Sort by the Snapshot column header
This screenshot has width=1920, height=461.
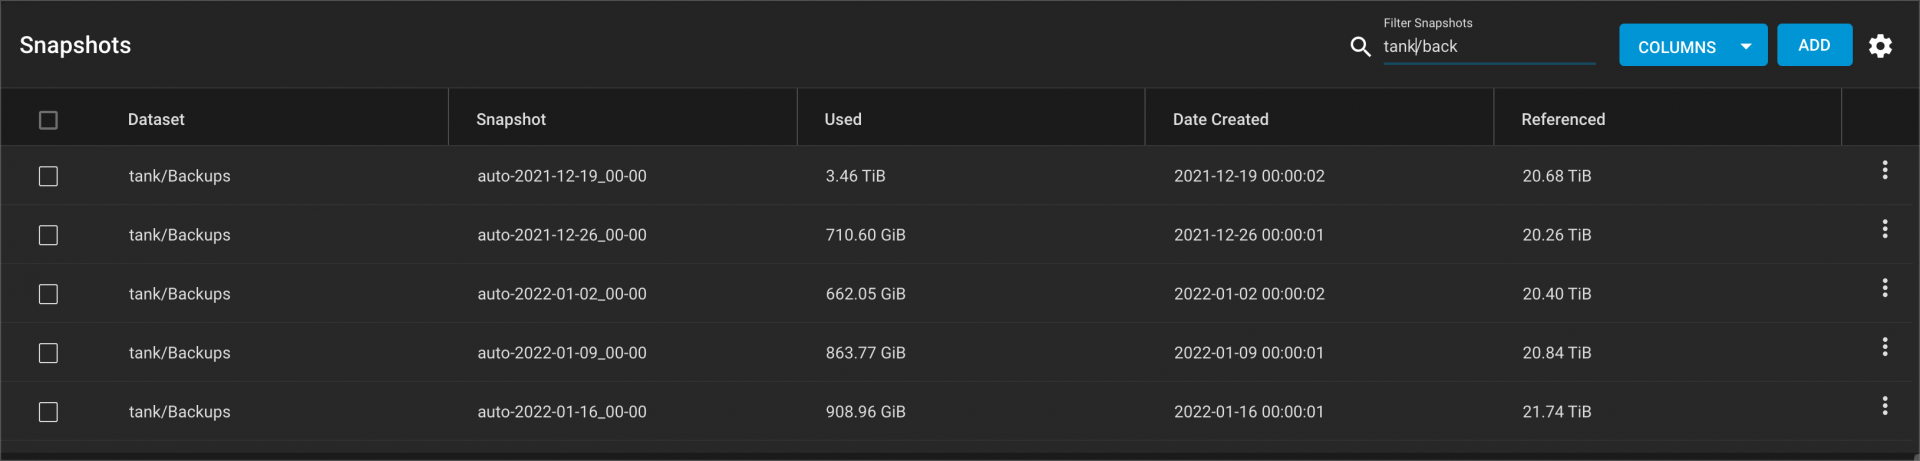(511, 120)
